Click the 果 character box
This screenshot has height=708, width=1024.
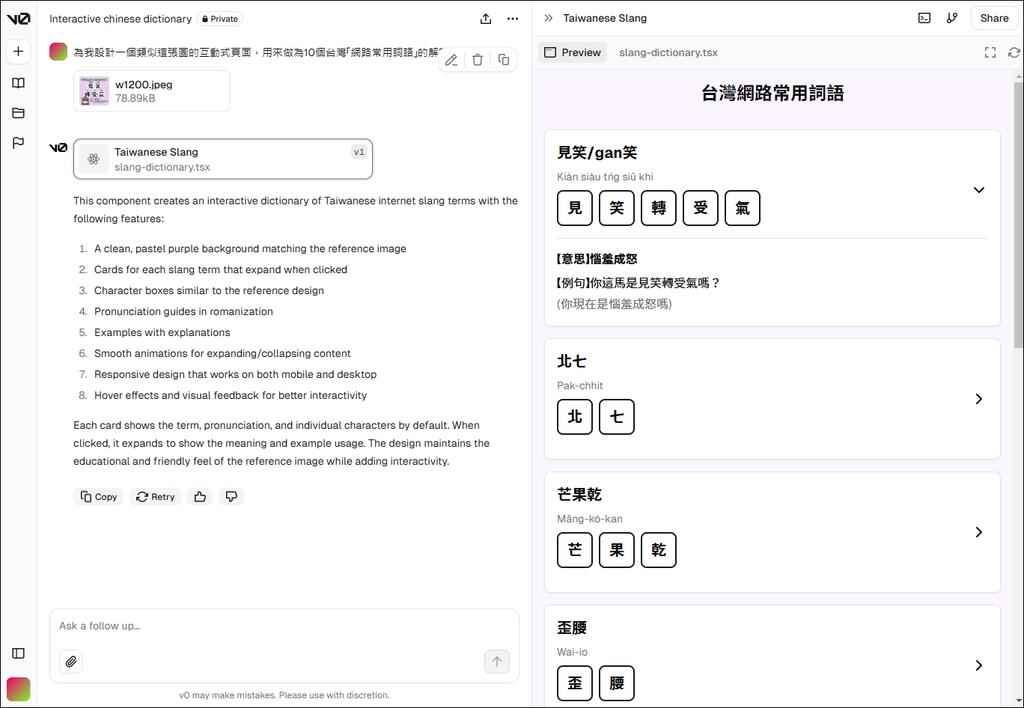point(616,550)
